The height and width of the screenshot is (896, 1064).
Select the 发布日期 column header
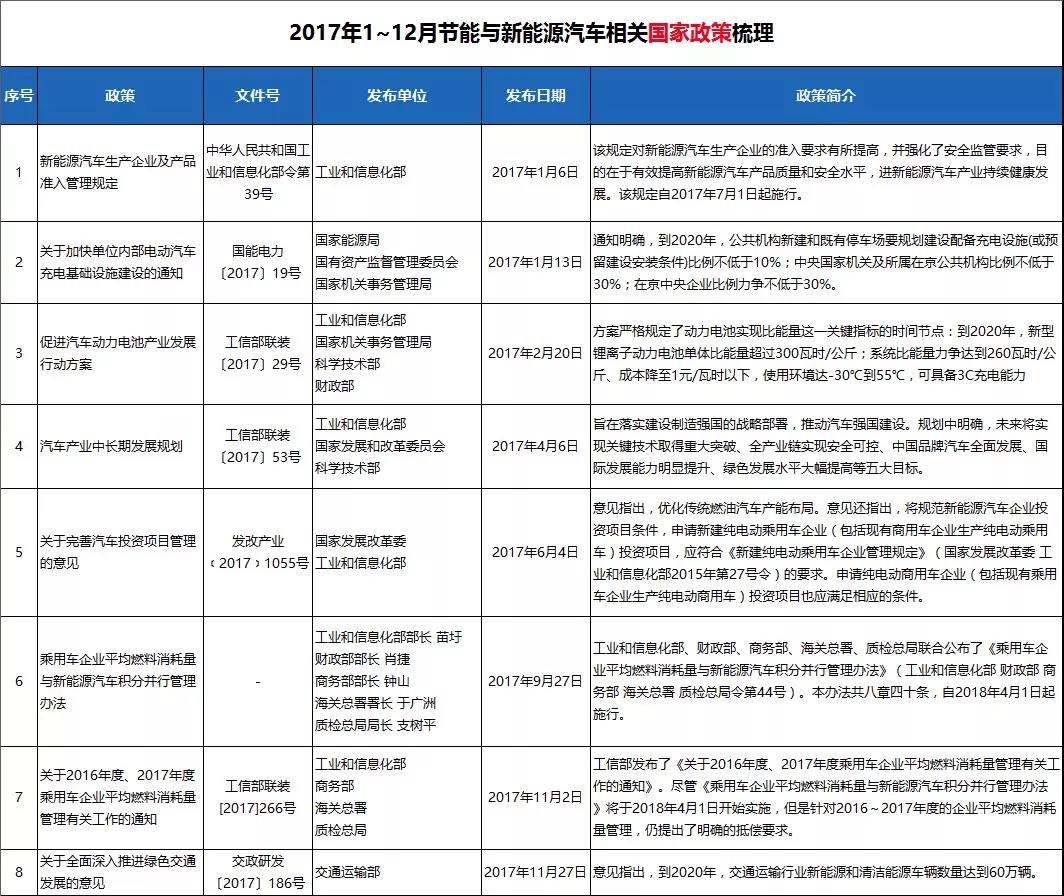click(535, 96)
